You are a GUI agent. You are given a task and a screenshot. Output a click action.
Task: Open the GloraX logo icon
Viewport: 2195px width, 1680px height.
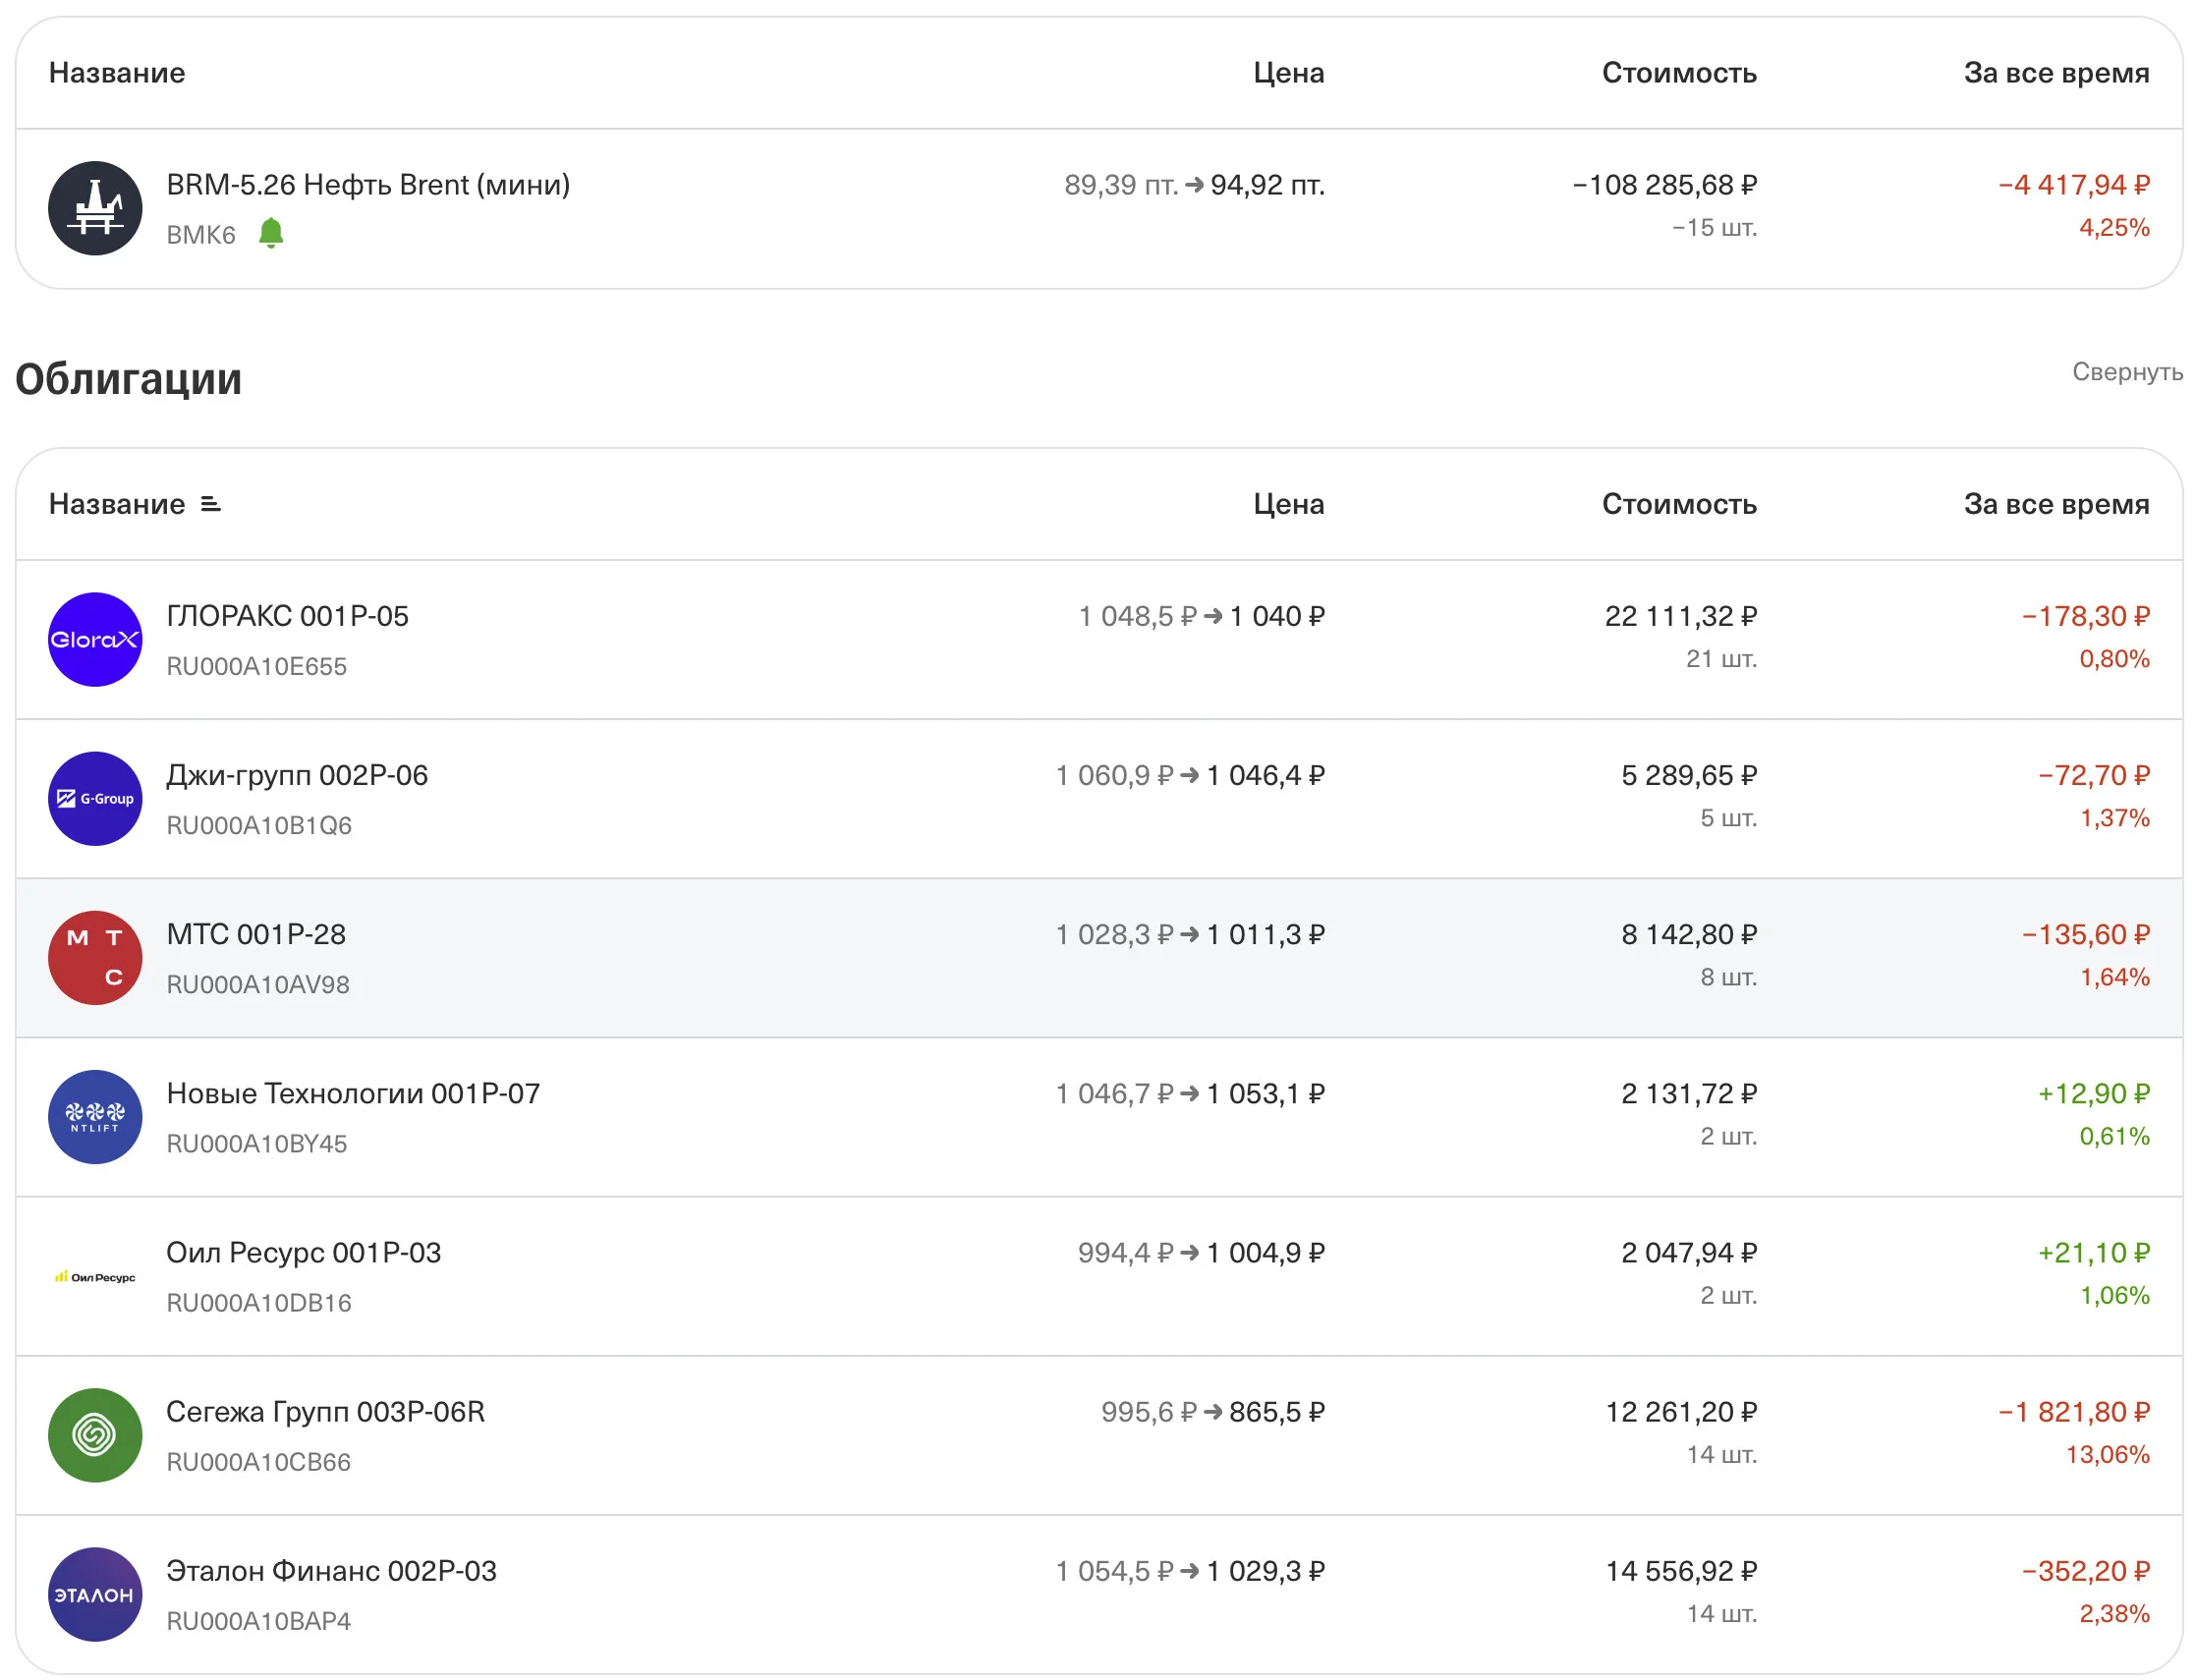tap(95, 640)
